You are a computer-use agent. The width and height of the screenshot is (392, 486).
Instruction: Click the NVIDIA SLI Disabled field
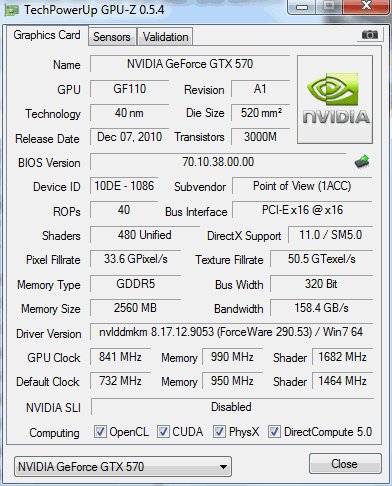(x=232, y=407)
